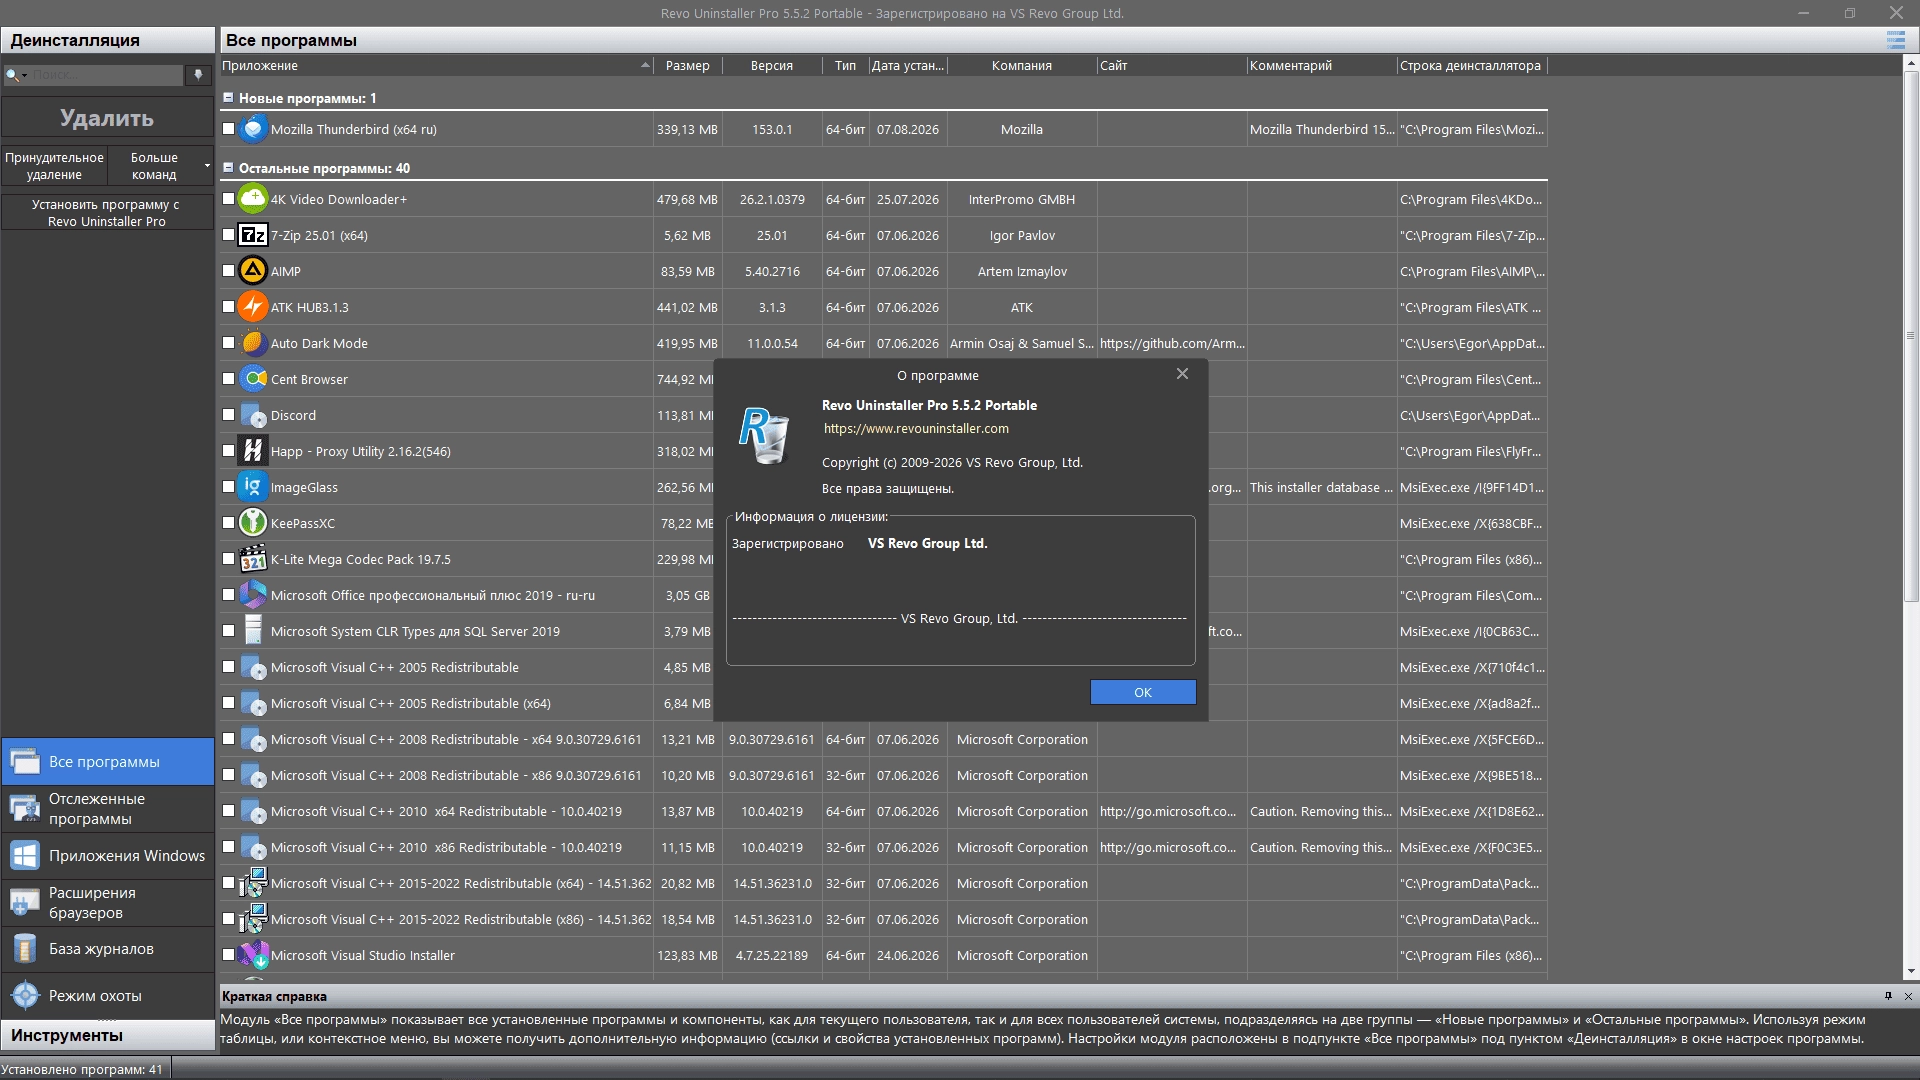Sort list by Дата установки column header
The height and width of the screenshot is (1080, 1920).
(x=908, y=66)
